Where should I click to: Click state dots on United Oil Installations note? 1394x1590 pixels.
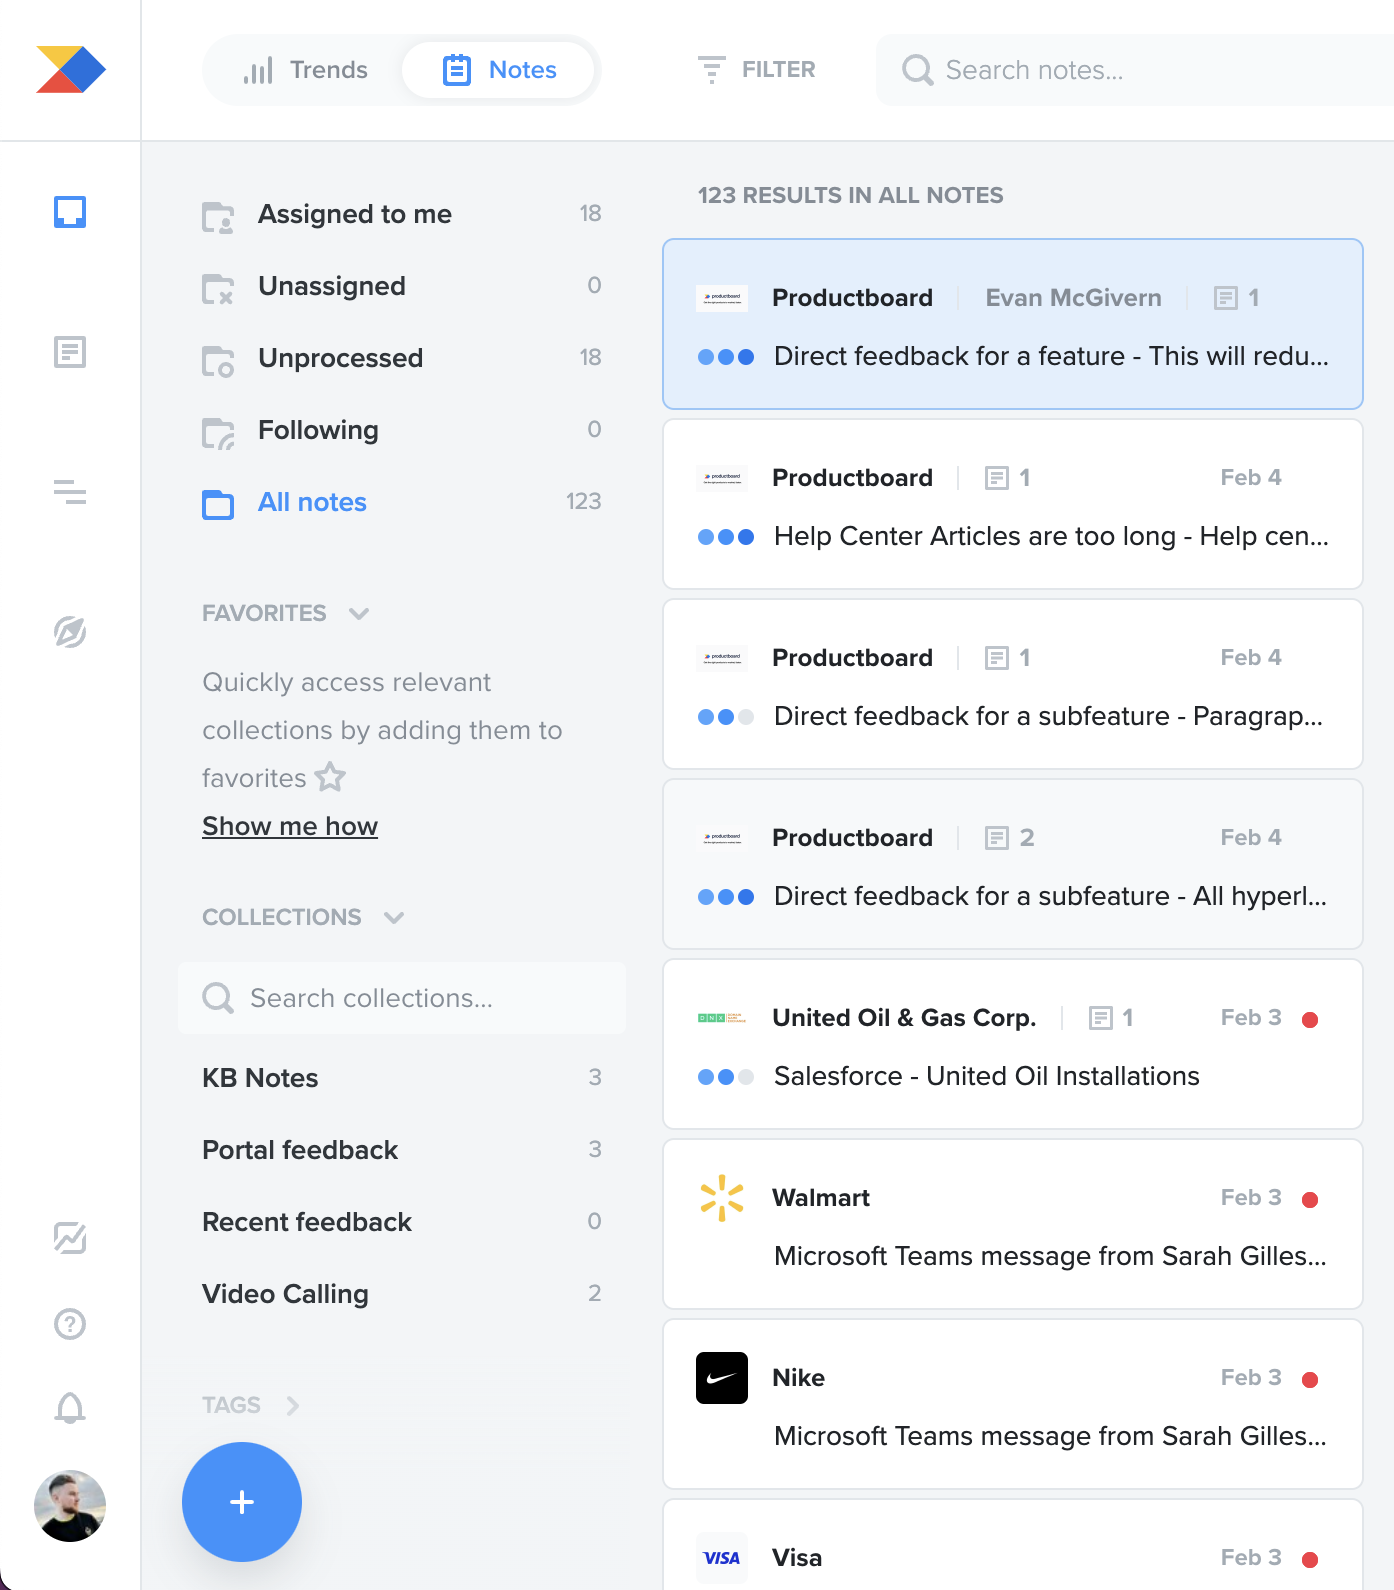click(x=726, y=1077)
